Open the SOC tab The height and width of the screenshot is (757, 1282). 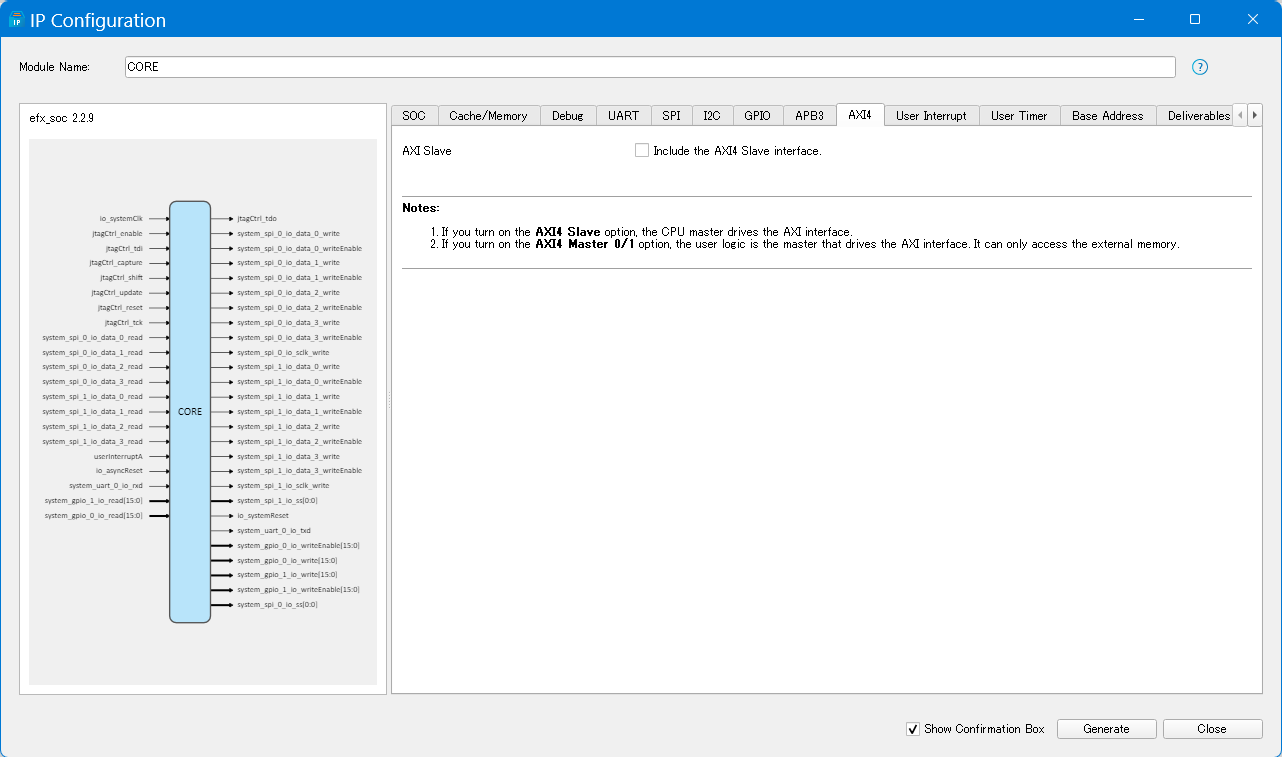pos(414,116)
